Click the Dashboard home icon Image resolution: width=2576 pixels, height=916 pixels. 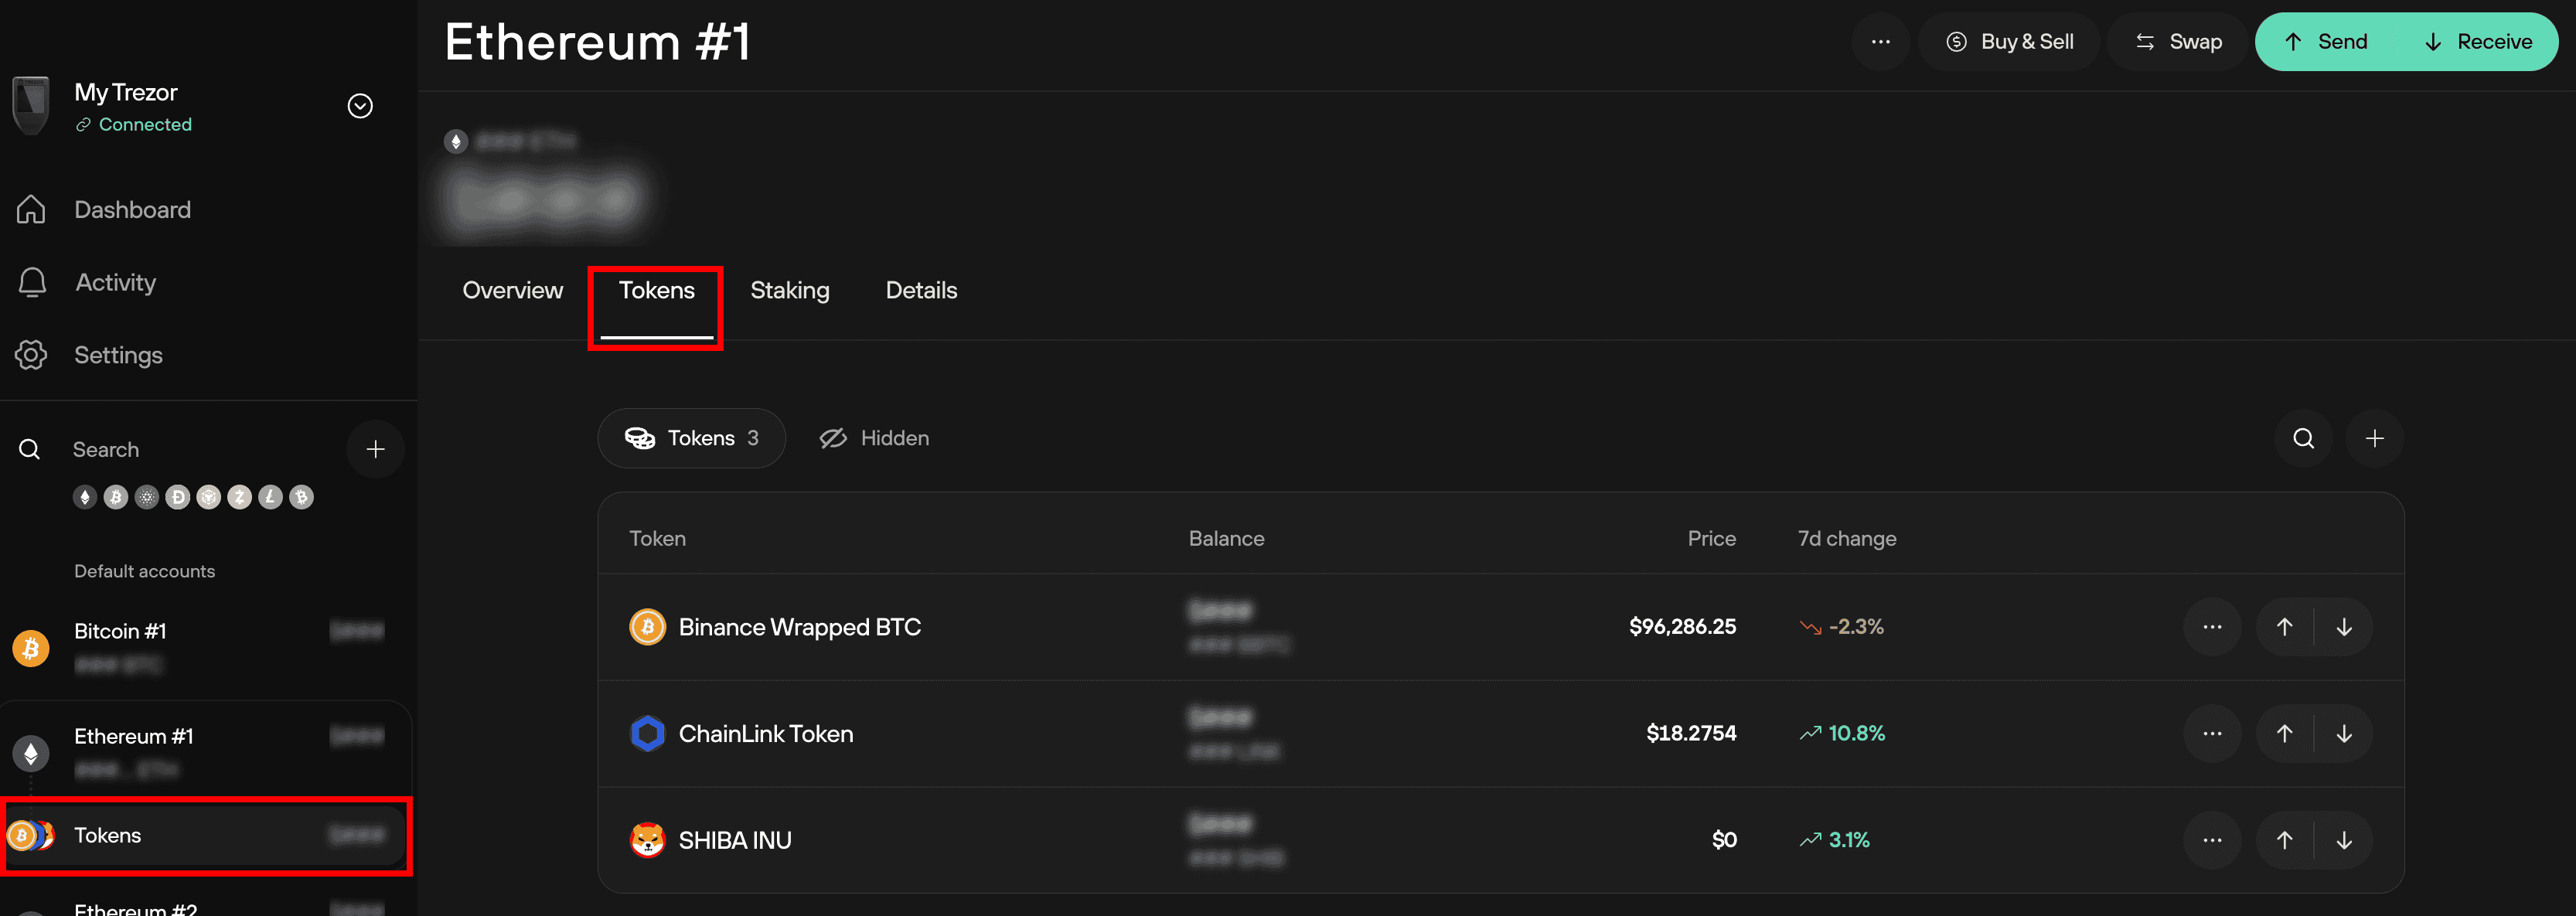coord(31,210)
